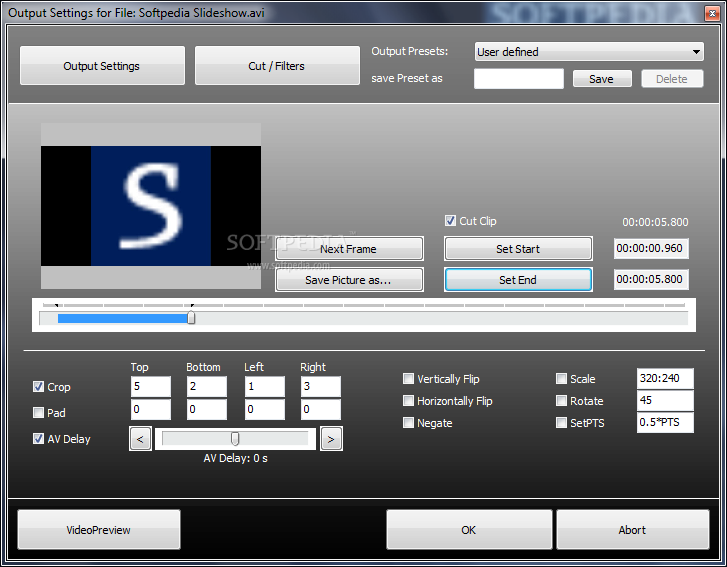727x567 pixels.
Task: Click the Crop Top value field
Action: click(x=151, y=386)
